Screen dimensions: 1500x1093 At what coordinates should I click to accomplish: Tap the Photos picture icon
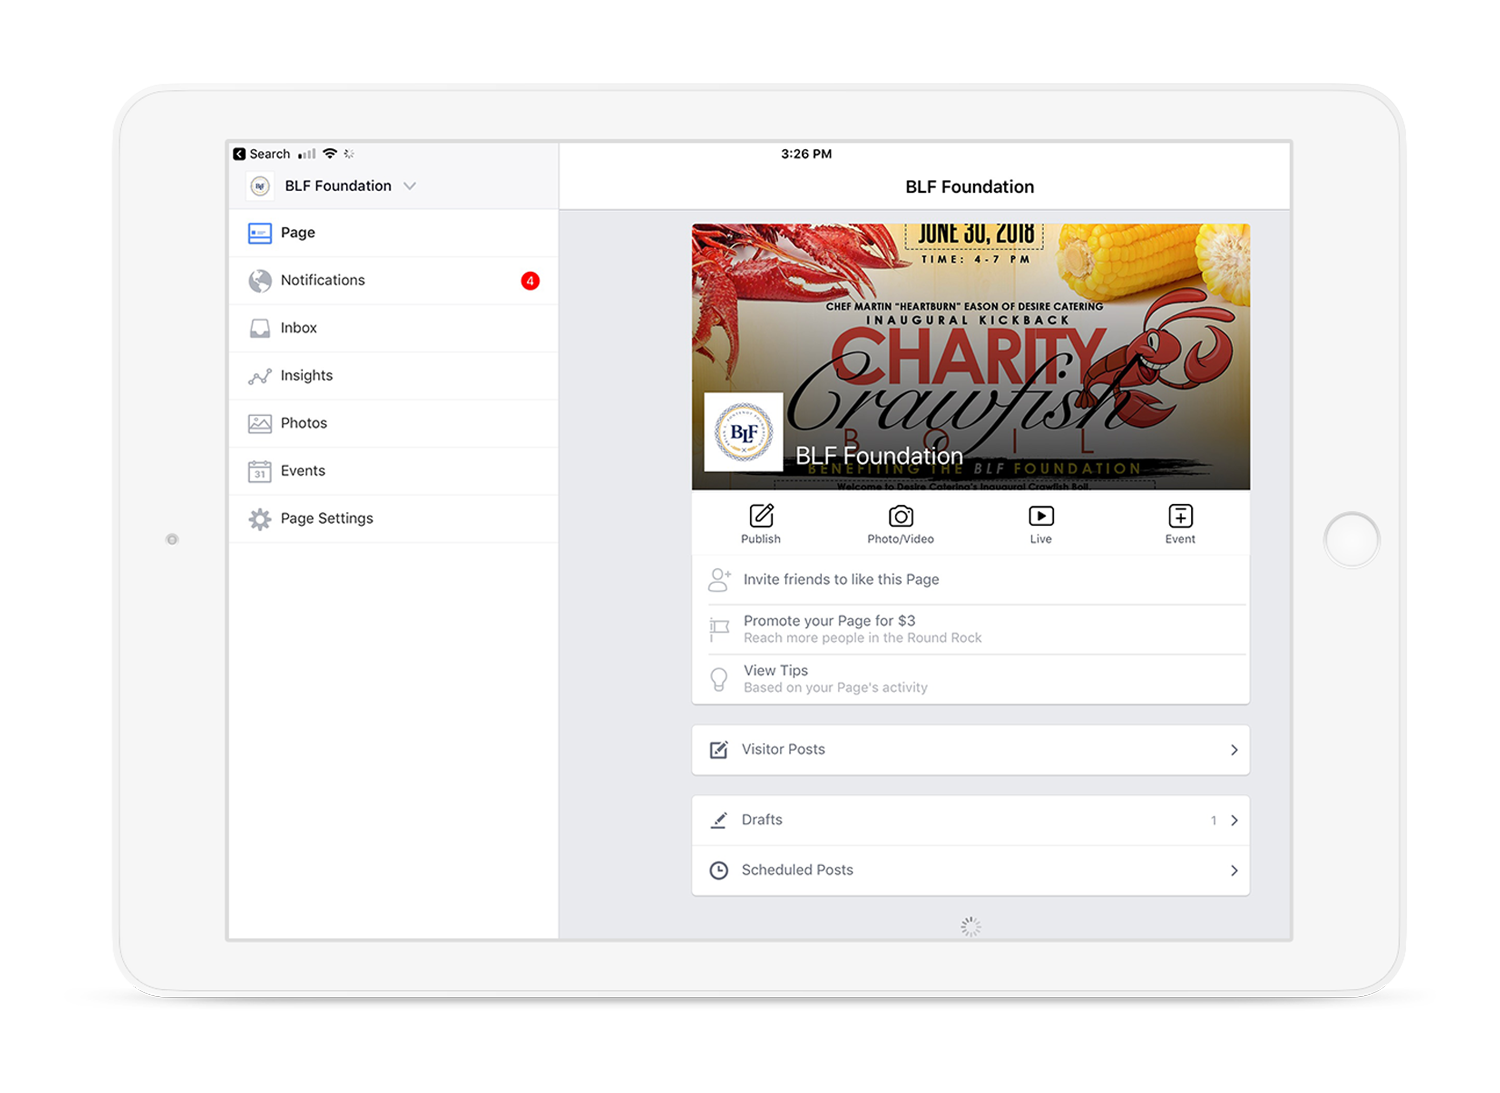(260, 424)
